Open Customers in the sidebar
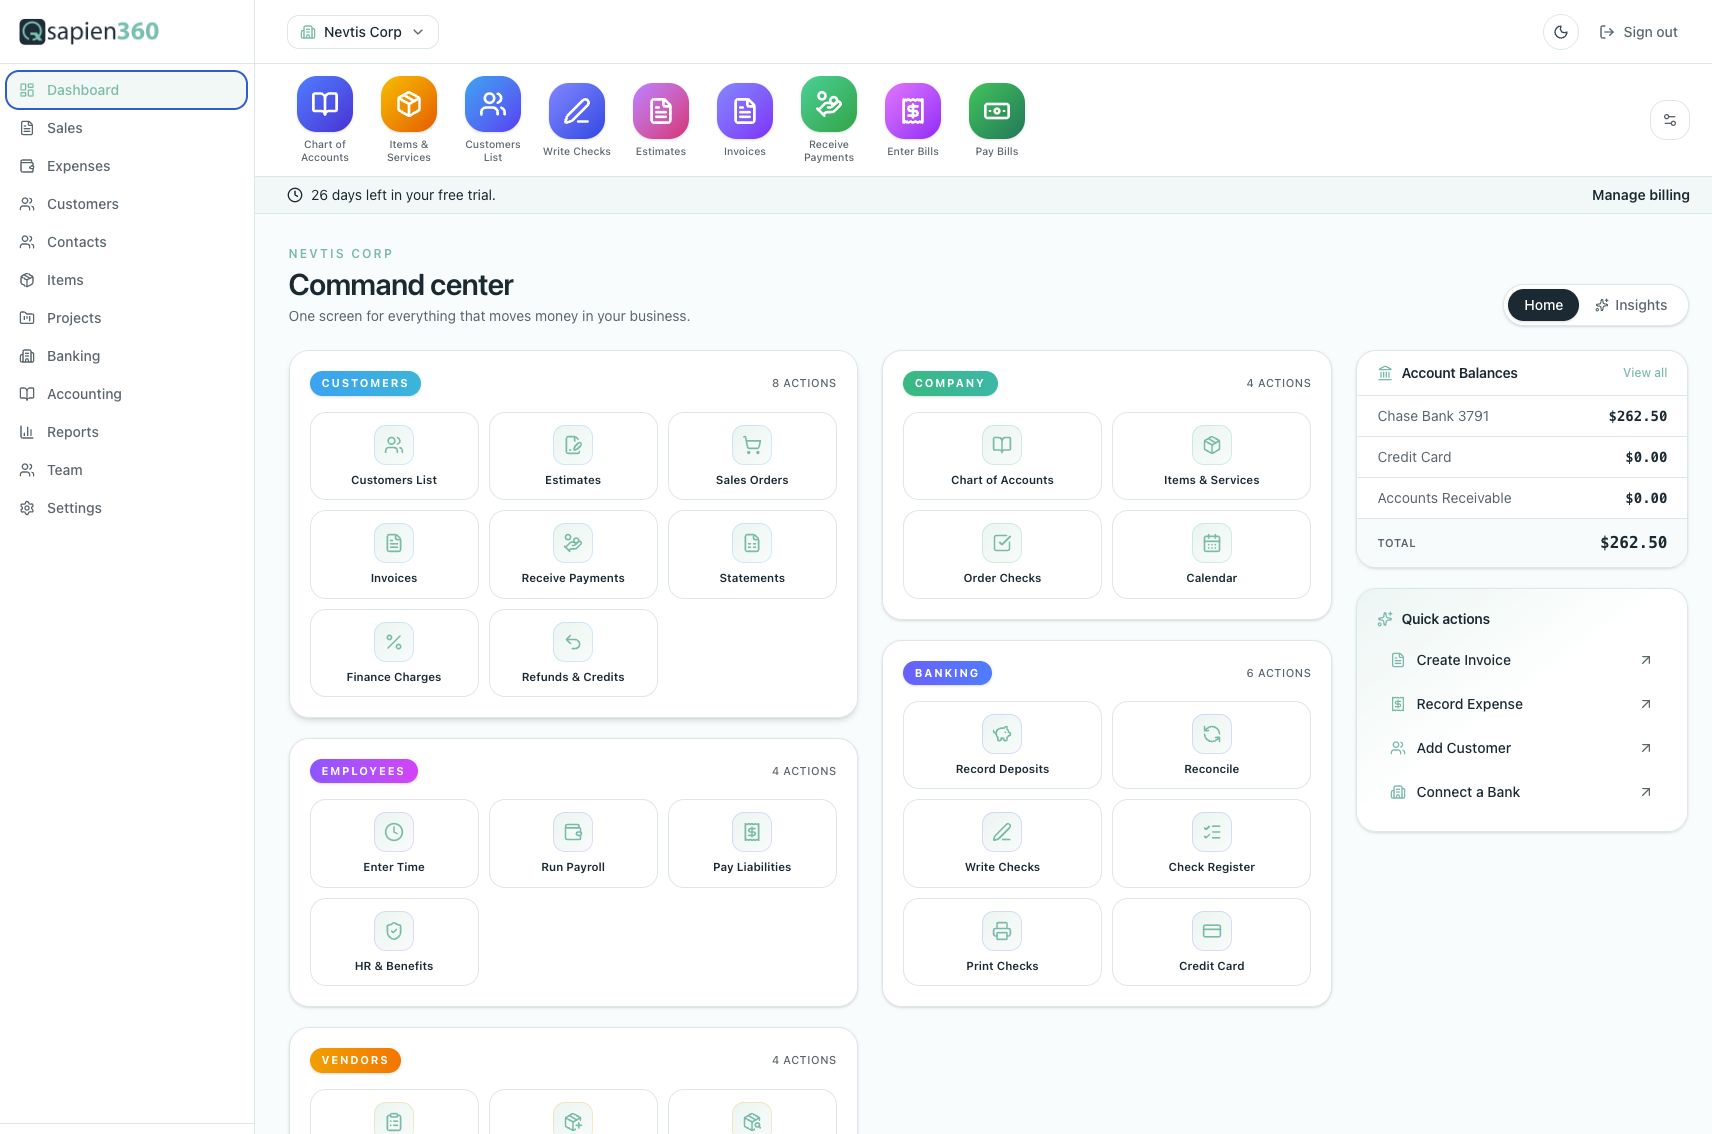This screenshot has width=1712, height=1134. coord(127,204)
